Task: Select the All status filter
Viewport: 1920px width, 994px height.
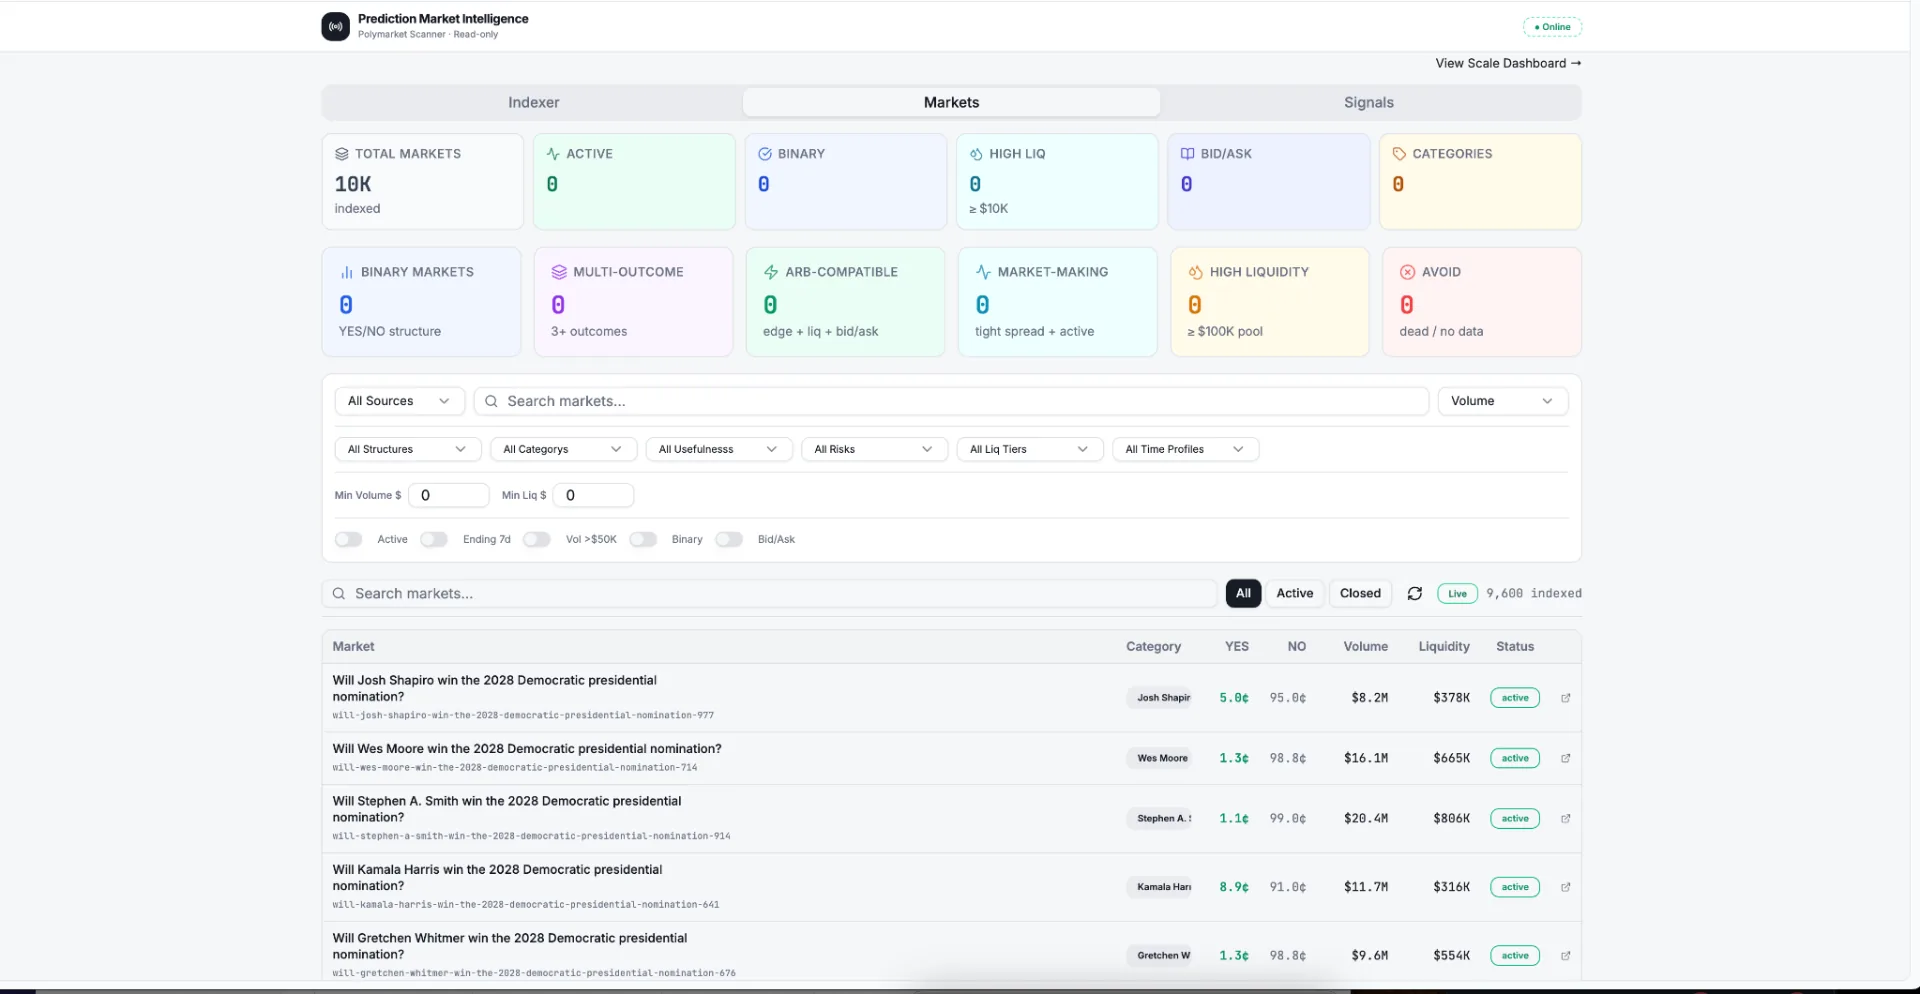Action: tap(1243, 593)
